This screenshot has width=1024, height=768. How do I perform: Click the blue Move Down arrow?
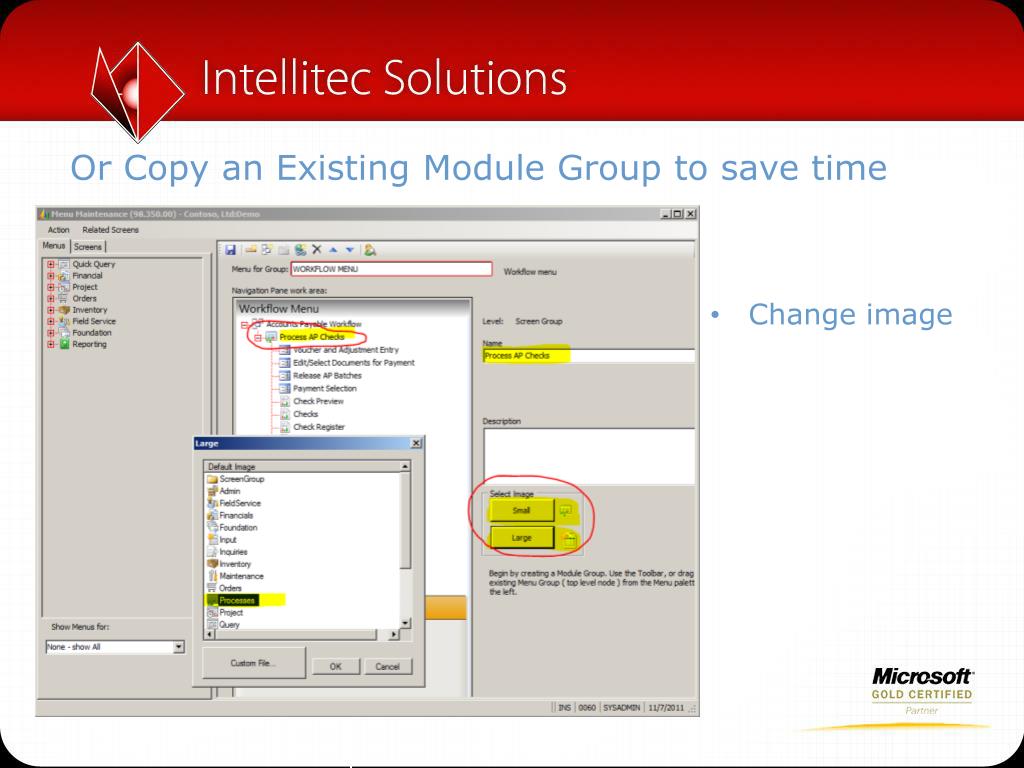click(350, 249)
